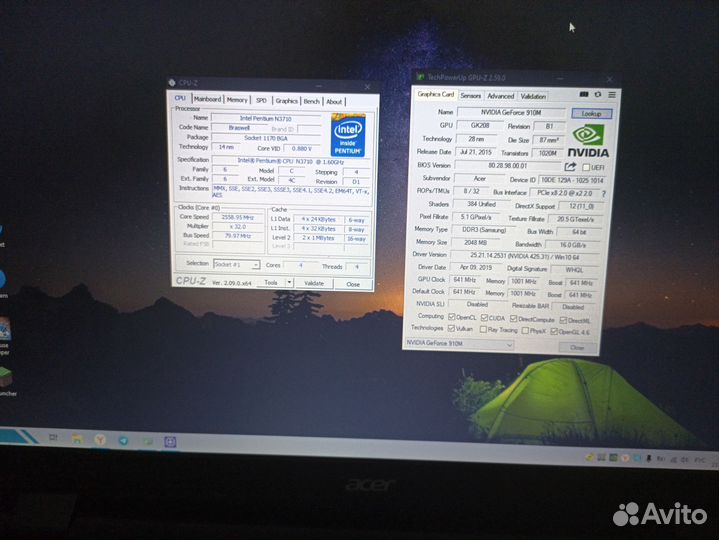
Task: Expand the Tools dropdown arrow in CPU-Z
Action: [x=289, y=282]
